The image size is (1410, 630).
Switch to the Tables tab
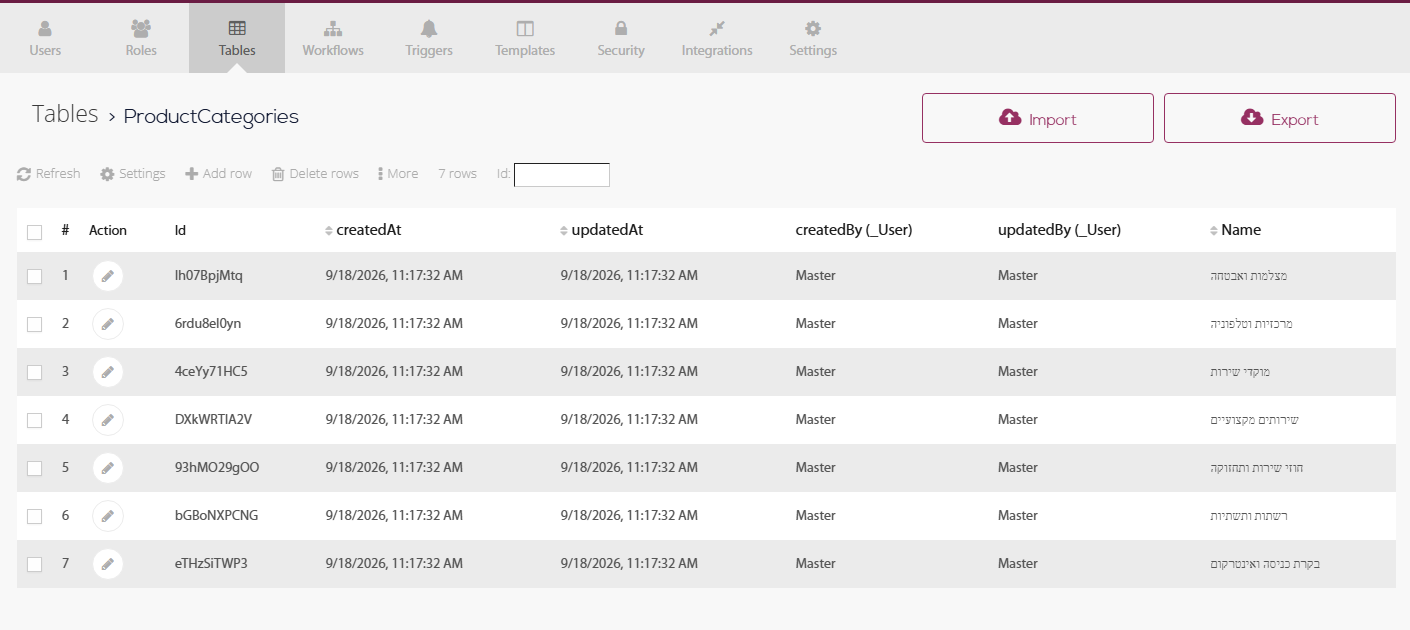(237, 38)
